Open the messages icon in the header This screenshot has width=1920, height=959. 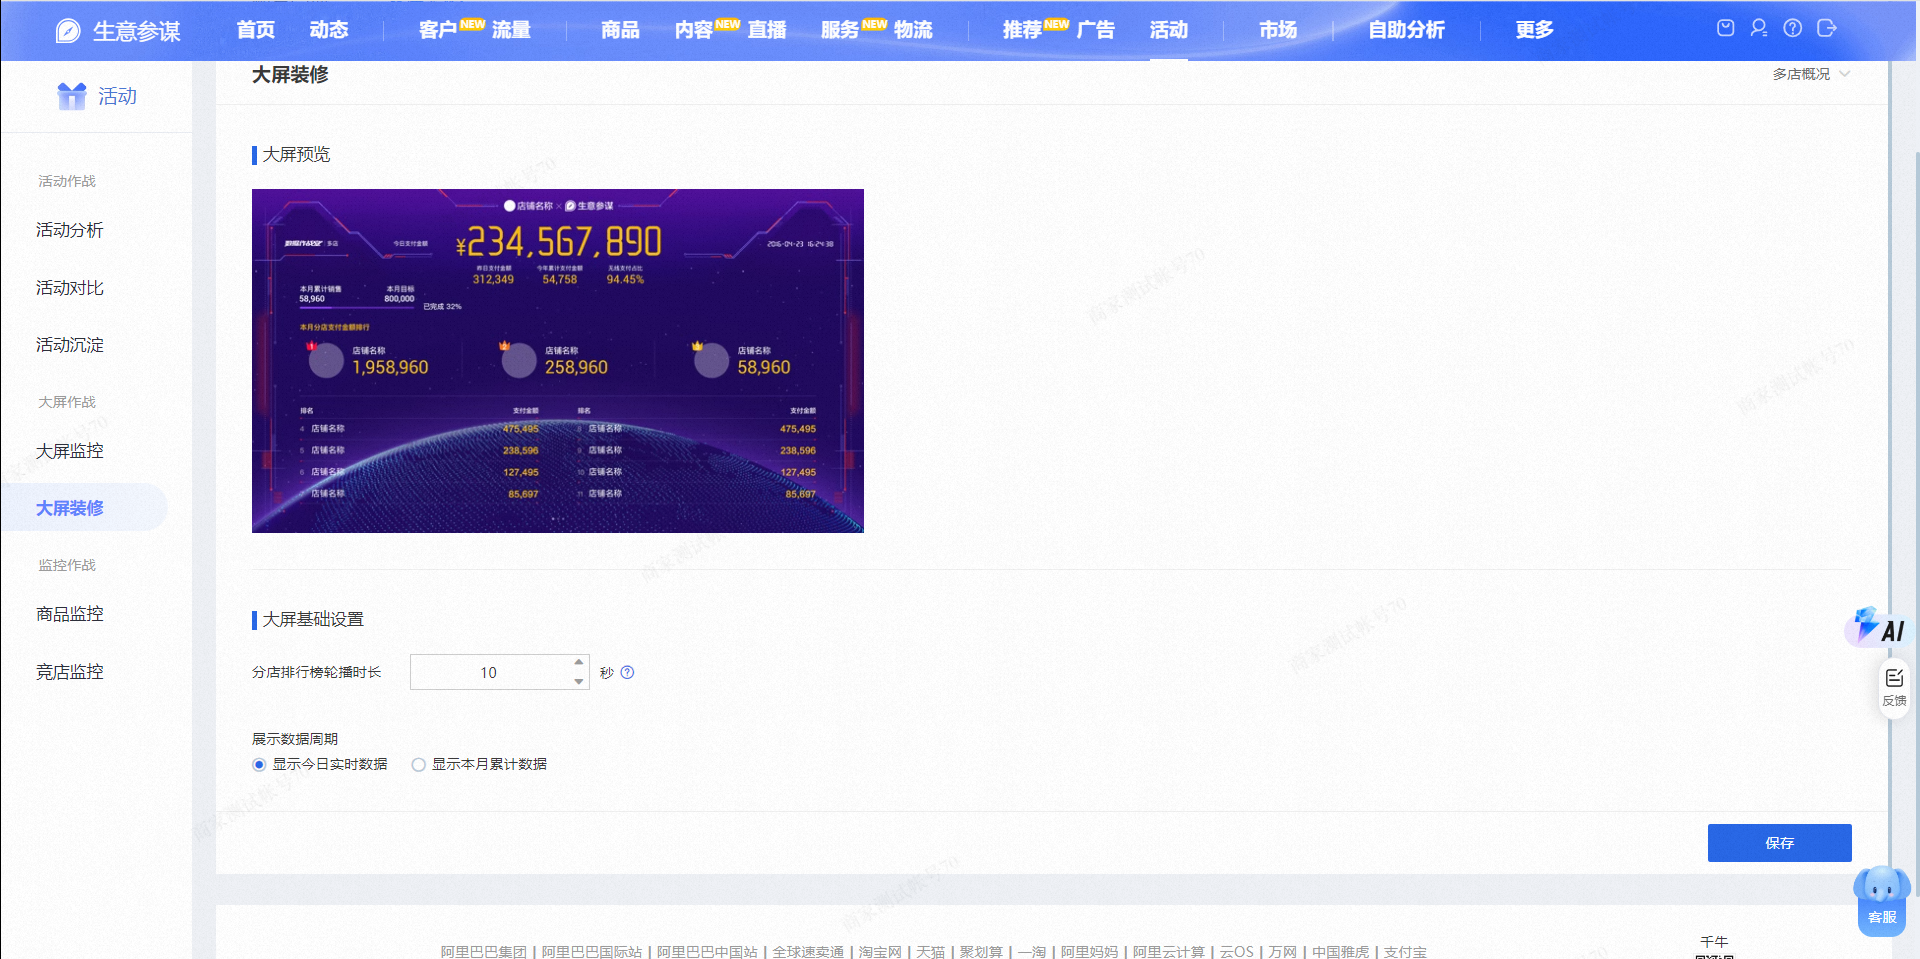(1725, 28)
